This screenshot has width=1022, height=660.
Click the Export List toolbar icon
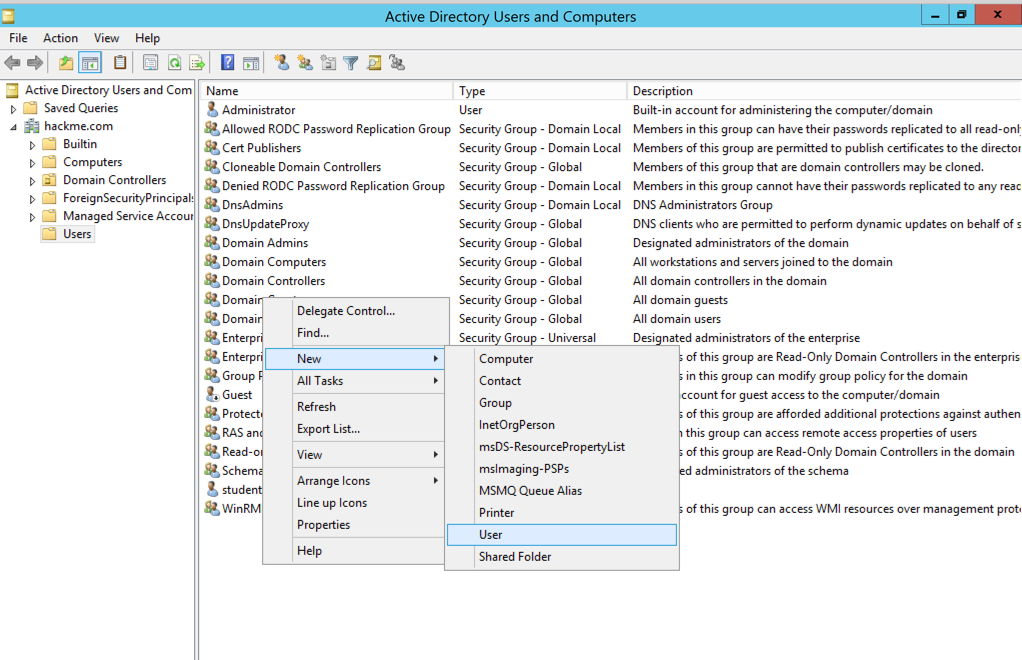coord(197,63)
